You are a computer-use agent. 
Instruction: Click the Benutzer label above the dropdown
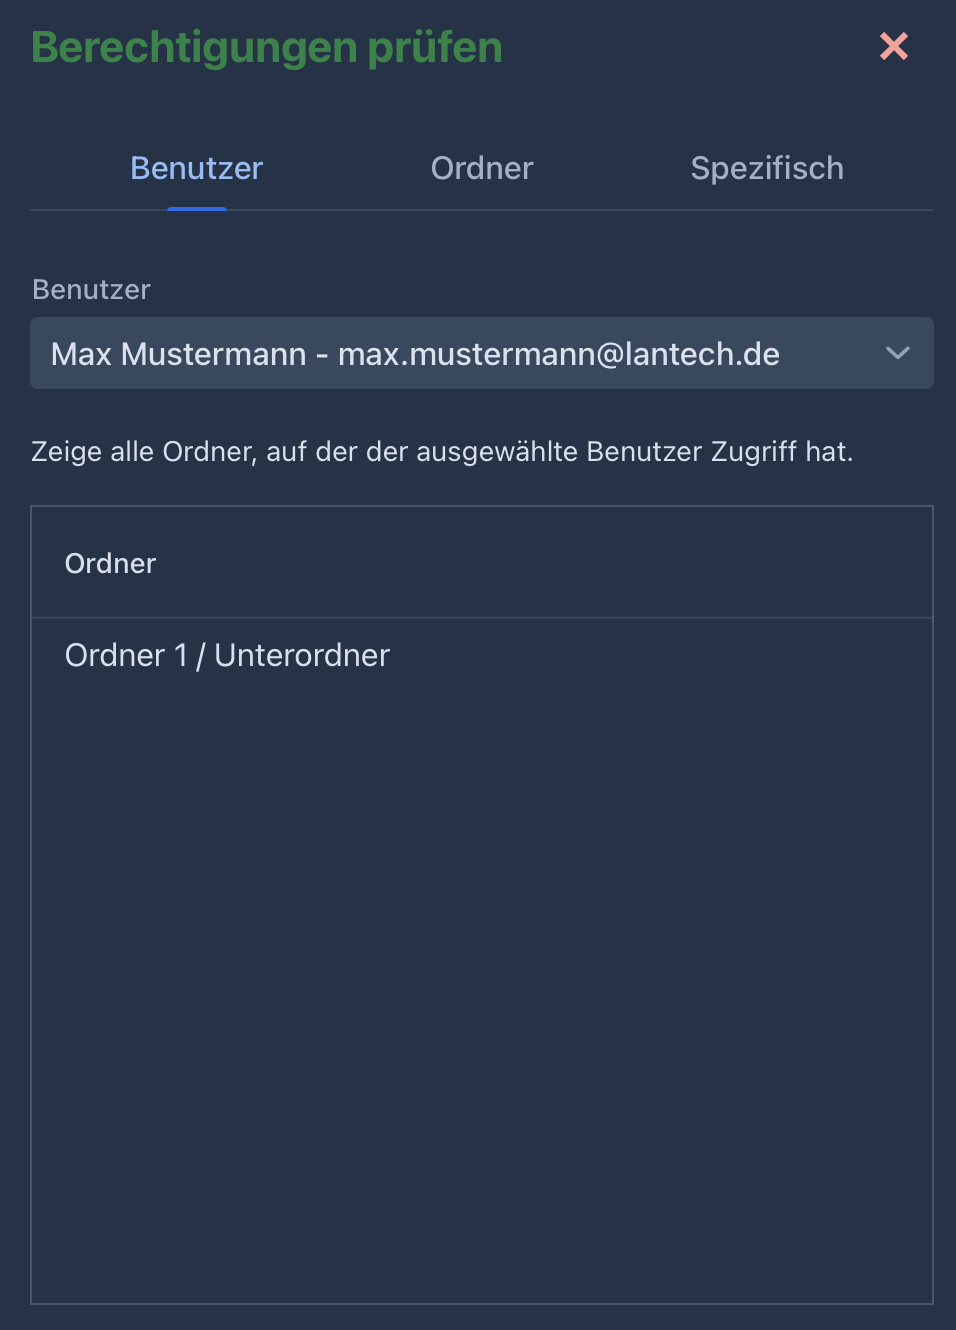click(91, 290)
